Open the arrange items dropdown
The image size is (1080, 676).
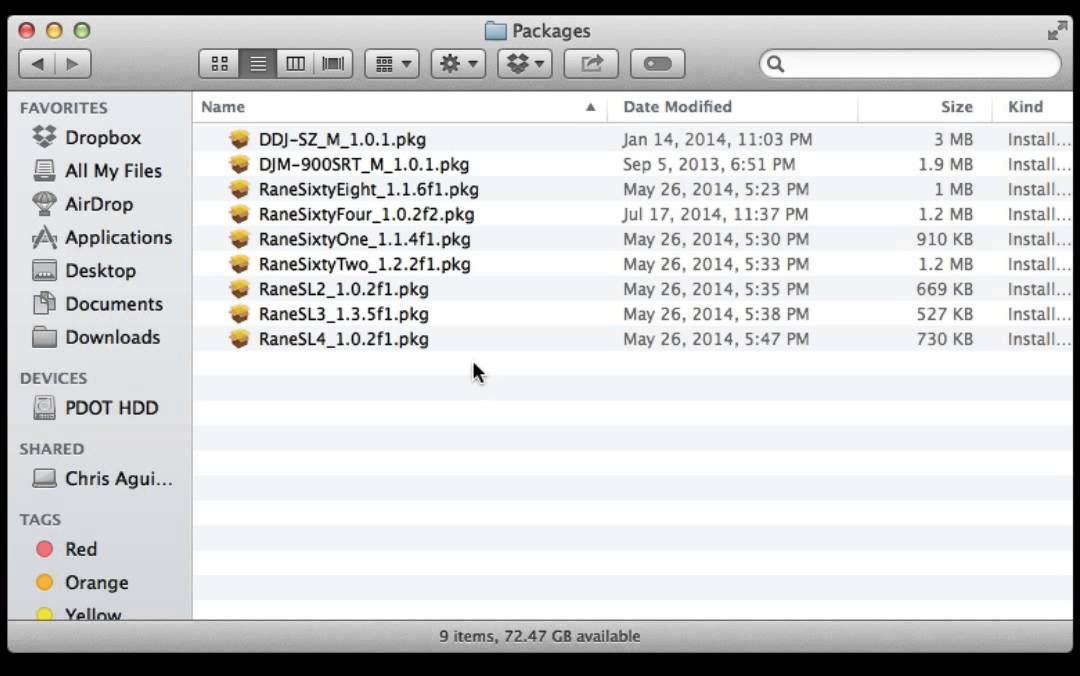[x=392, y=64]
